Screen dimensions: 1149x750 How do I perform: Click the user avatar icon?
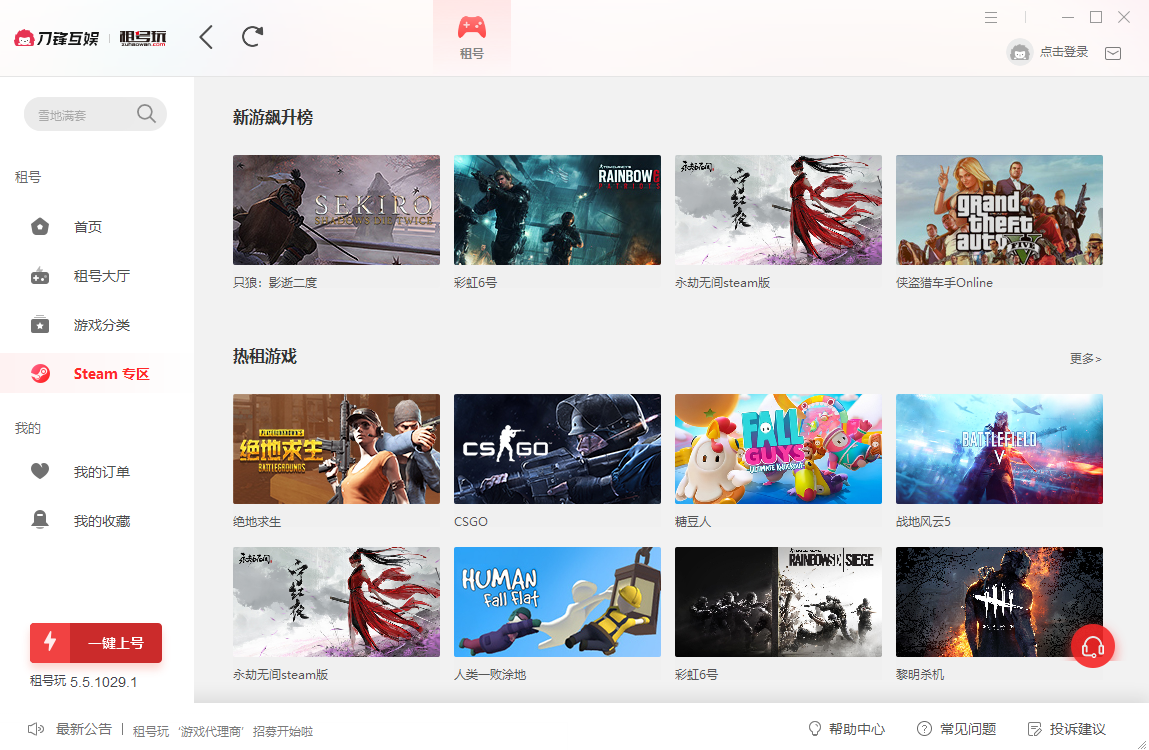(x=1019, y=53)
